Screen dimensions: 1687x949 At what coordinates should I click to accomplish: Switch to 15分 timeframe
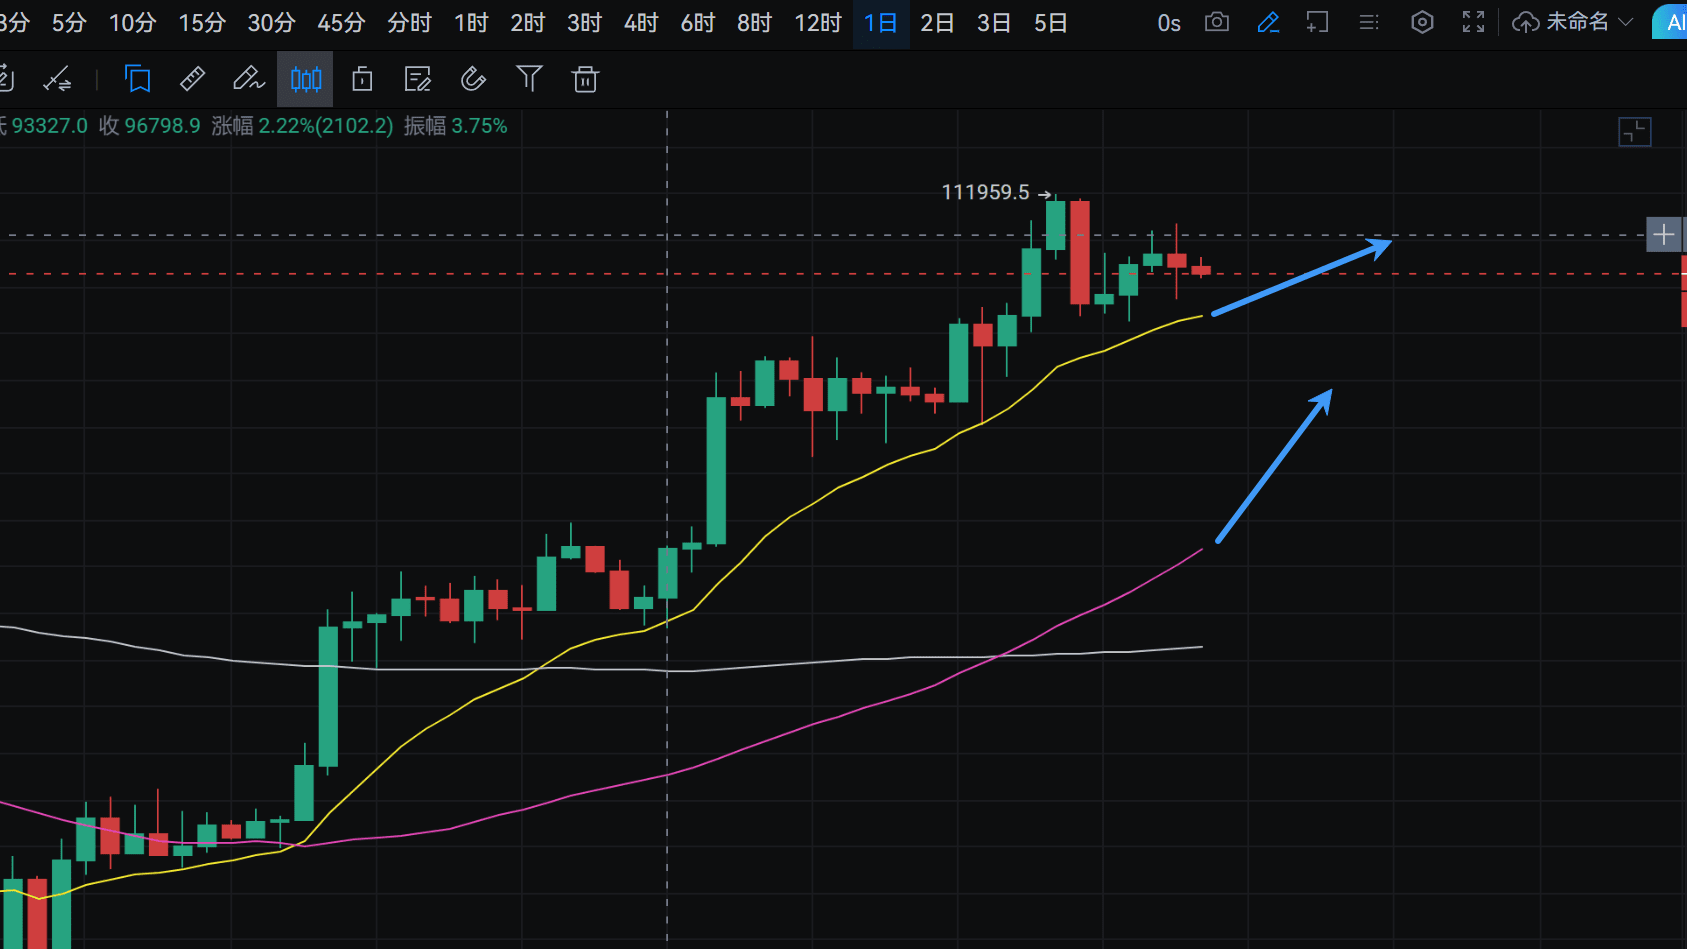point(202,23)
